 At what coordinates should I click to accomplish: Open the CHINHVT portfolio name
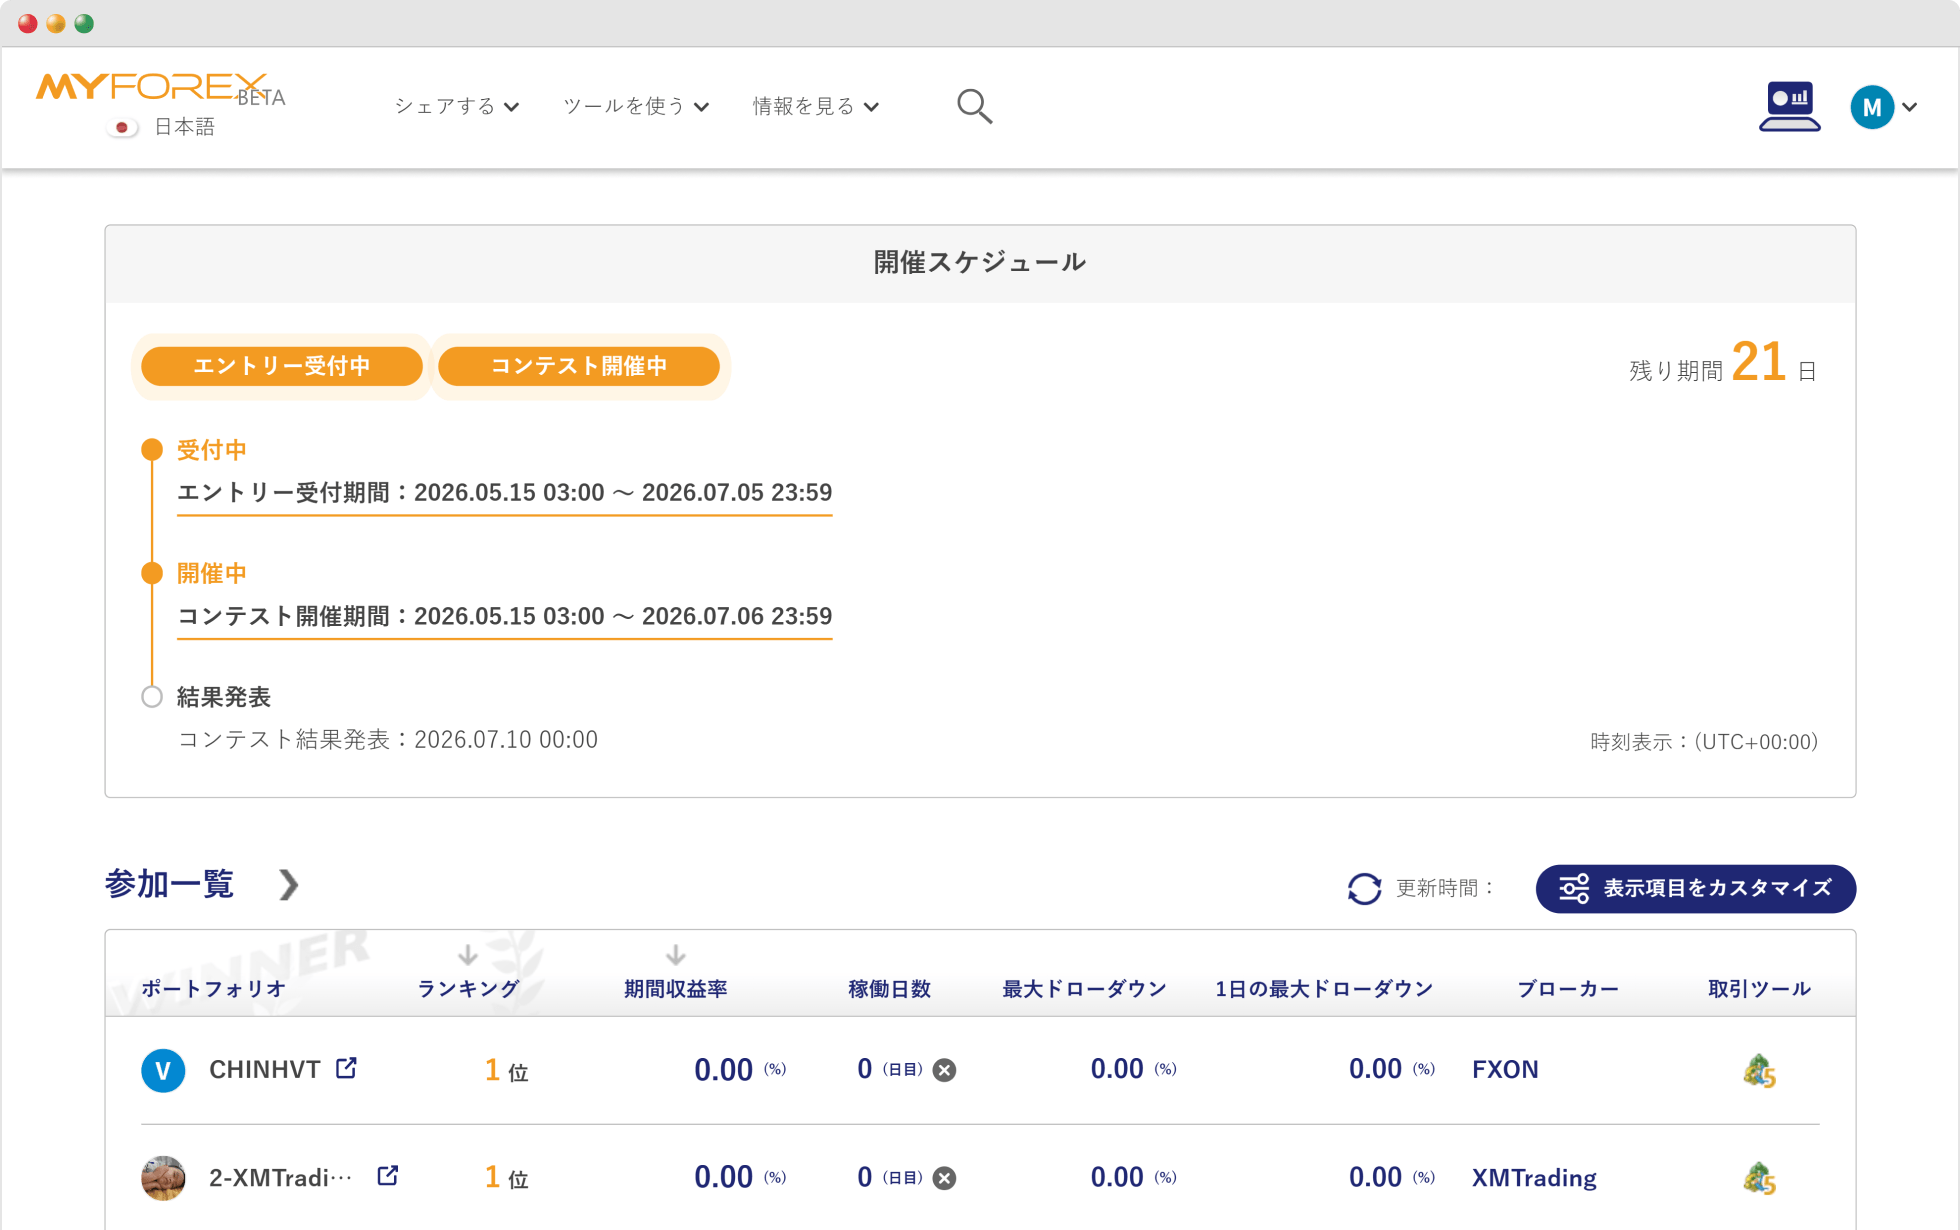point(264,1070)
